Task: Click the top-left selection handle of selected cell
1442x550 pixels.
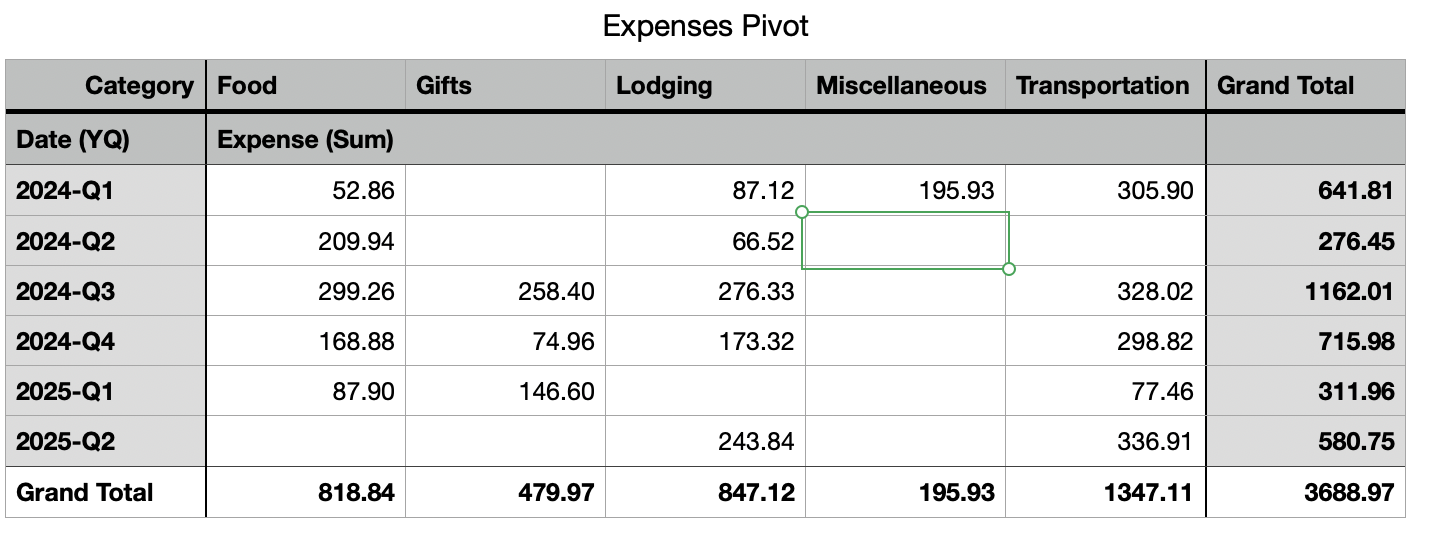Action: (801, 212)
